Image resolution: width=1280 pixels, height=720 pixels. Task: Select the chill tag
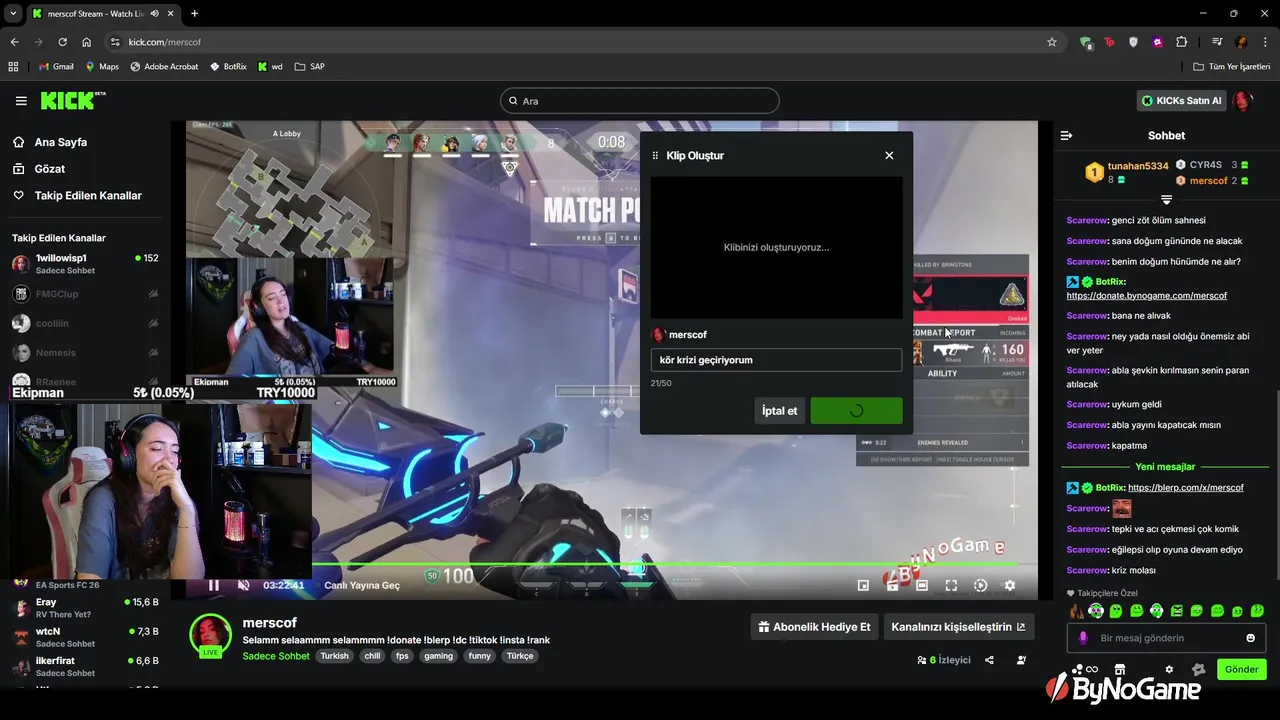click(x=372, y=656)
